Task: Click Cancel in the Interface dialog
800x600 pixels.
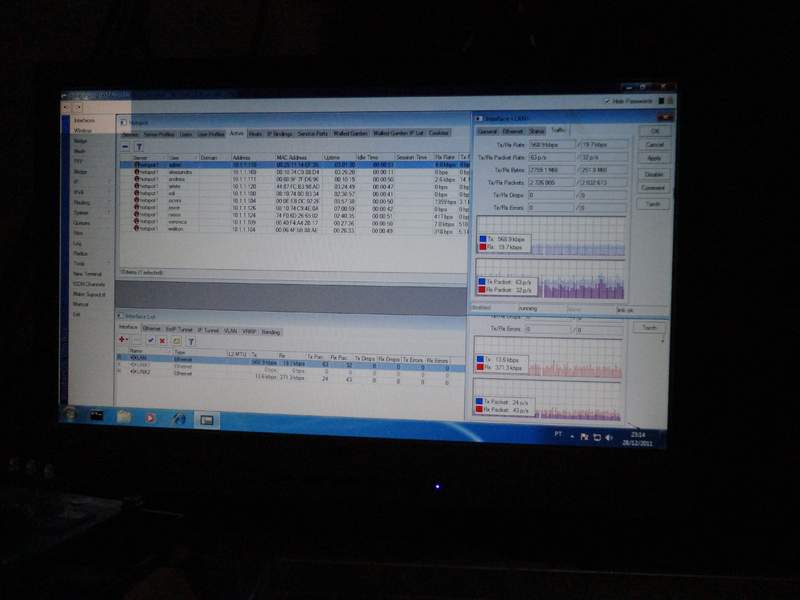Action: pyautogui.click(x=655, y=145)
